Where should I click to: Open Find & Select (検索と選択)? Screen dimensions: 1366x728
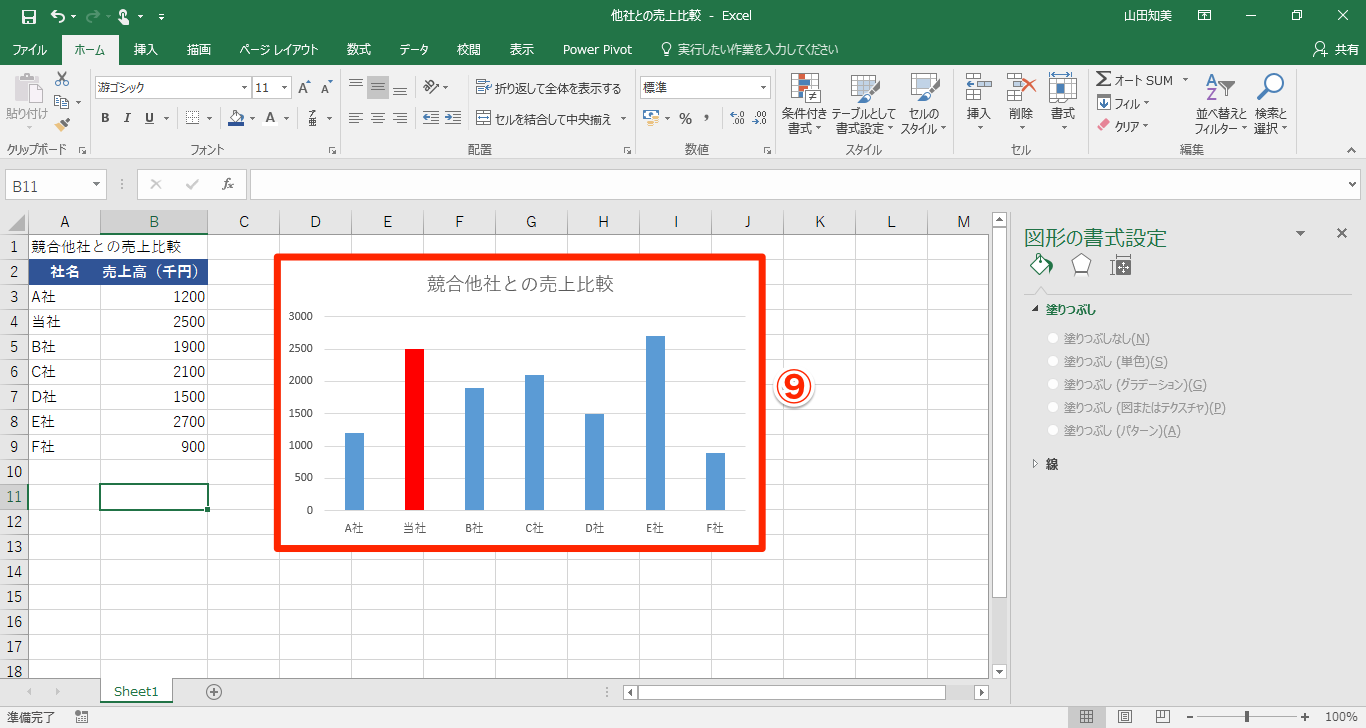(1271, 104)
